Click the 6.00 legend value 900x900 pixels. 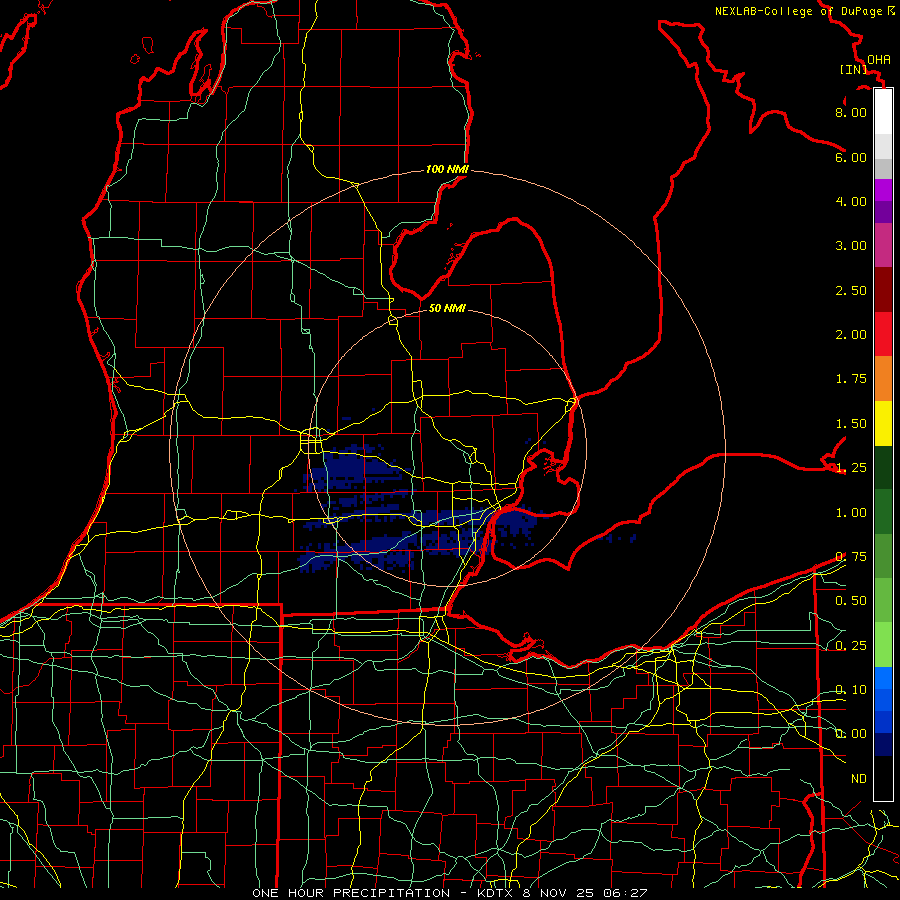[851, 157]
